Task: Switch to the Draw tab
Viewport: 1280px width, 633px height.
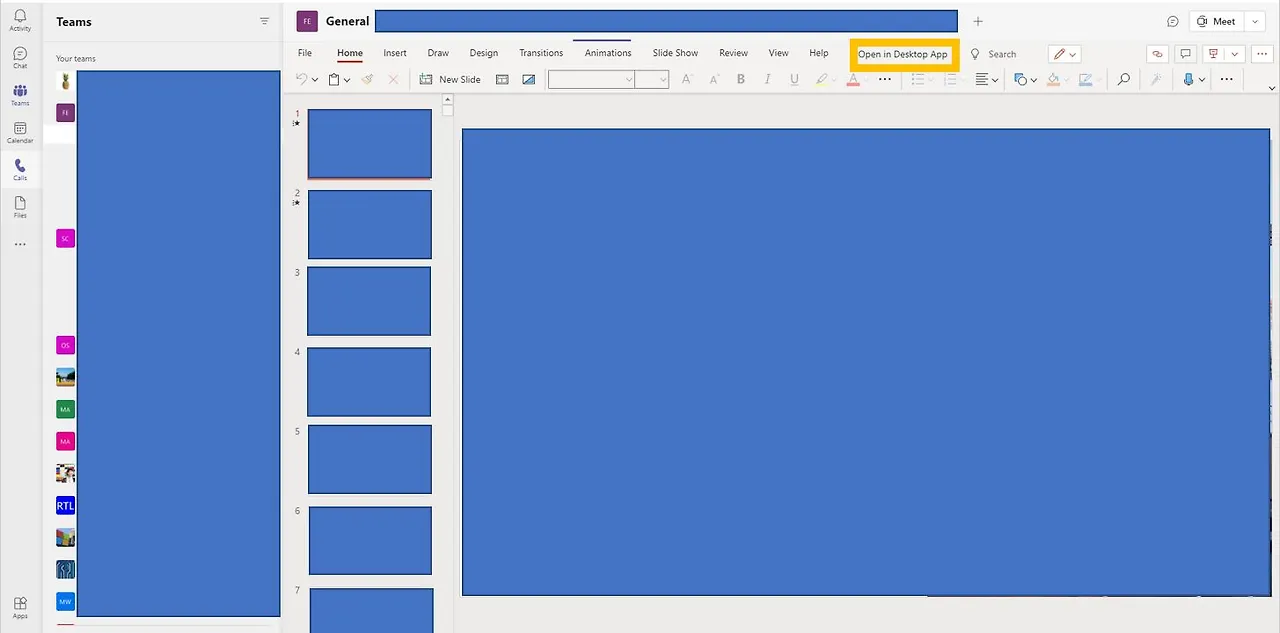Action: (x=438, y=53)
